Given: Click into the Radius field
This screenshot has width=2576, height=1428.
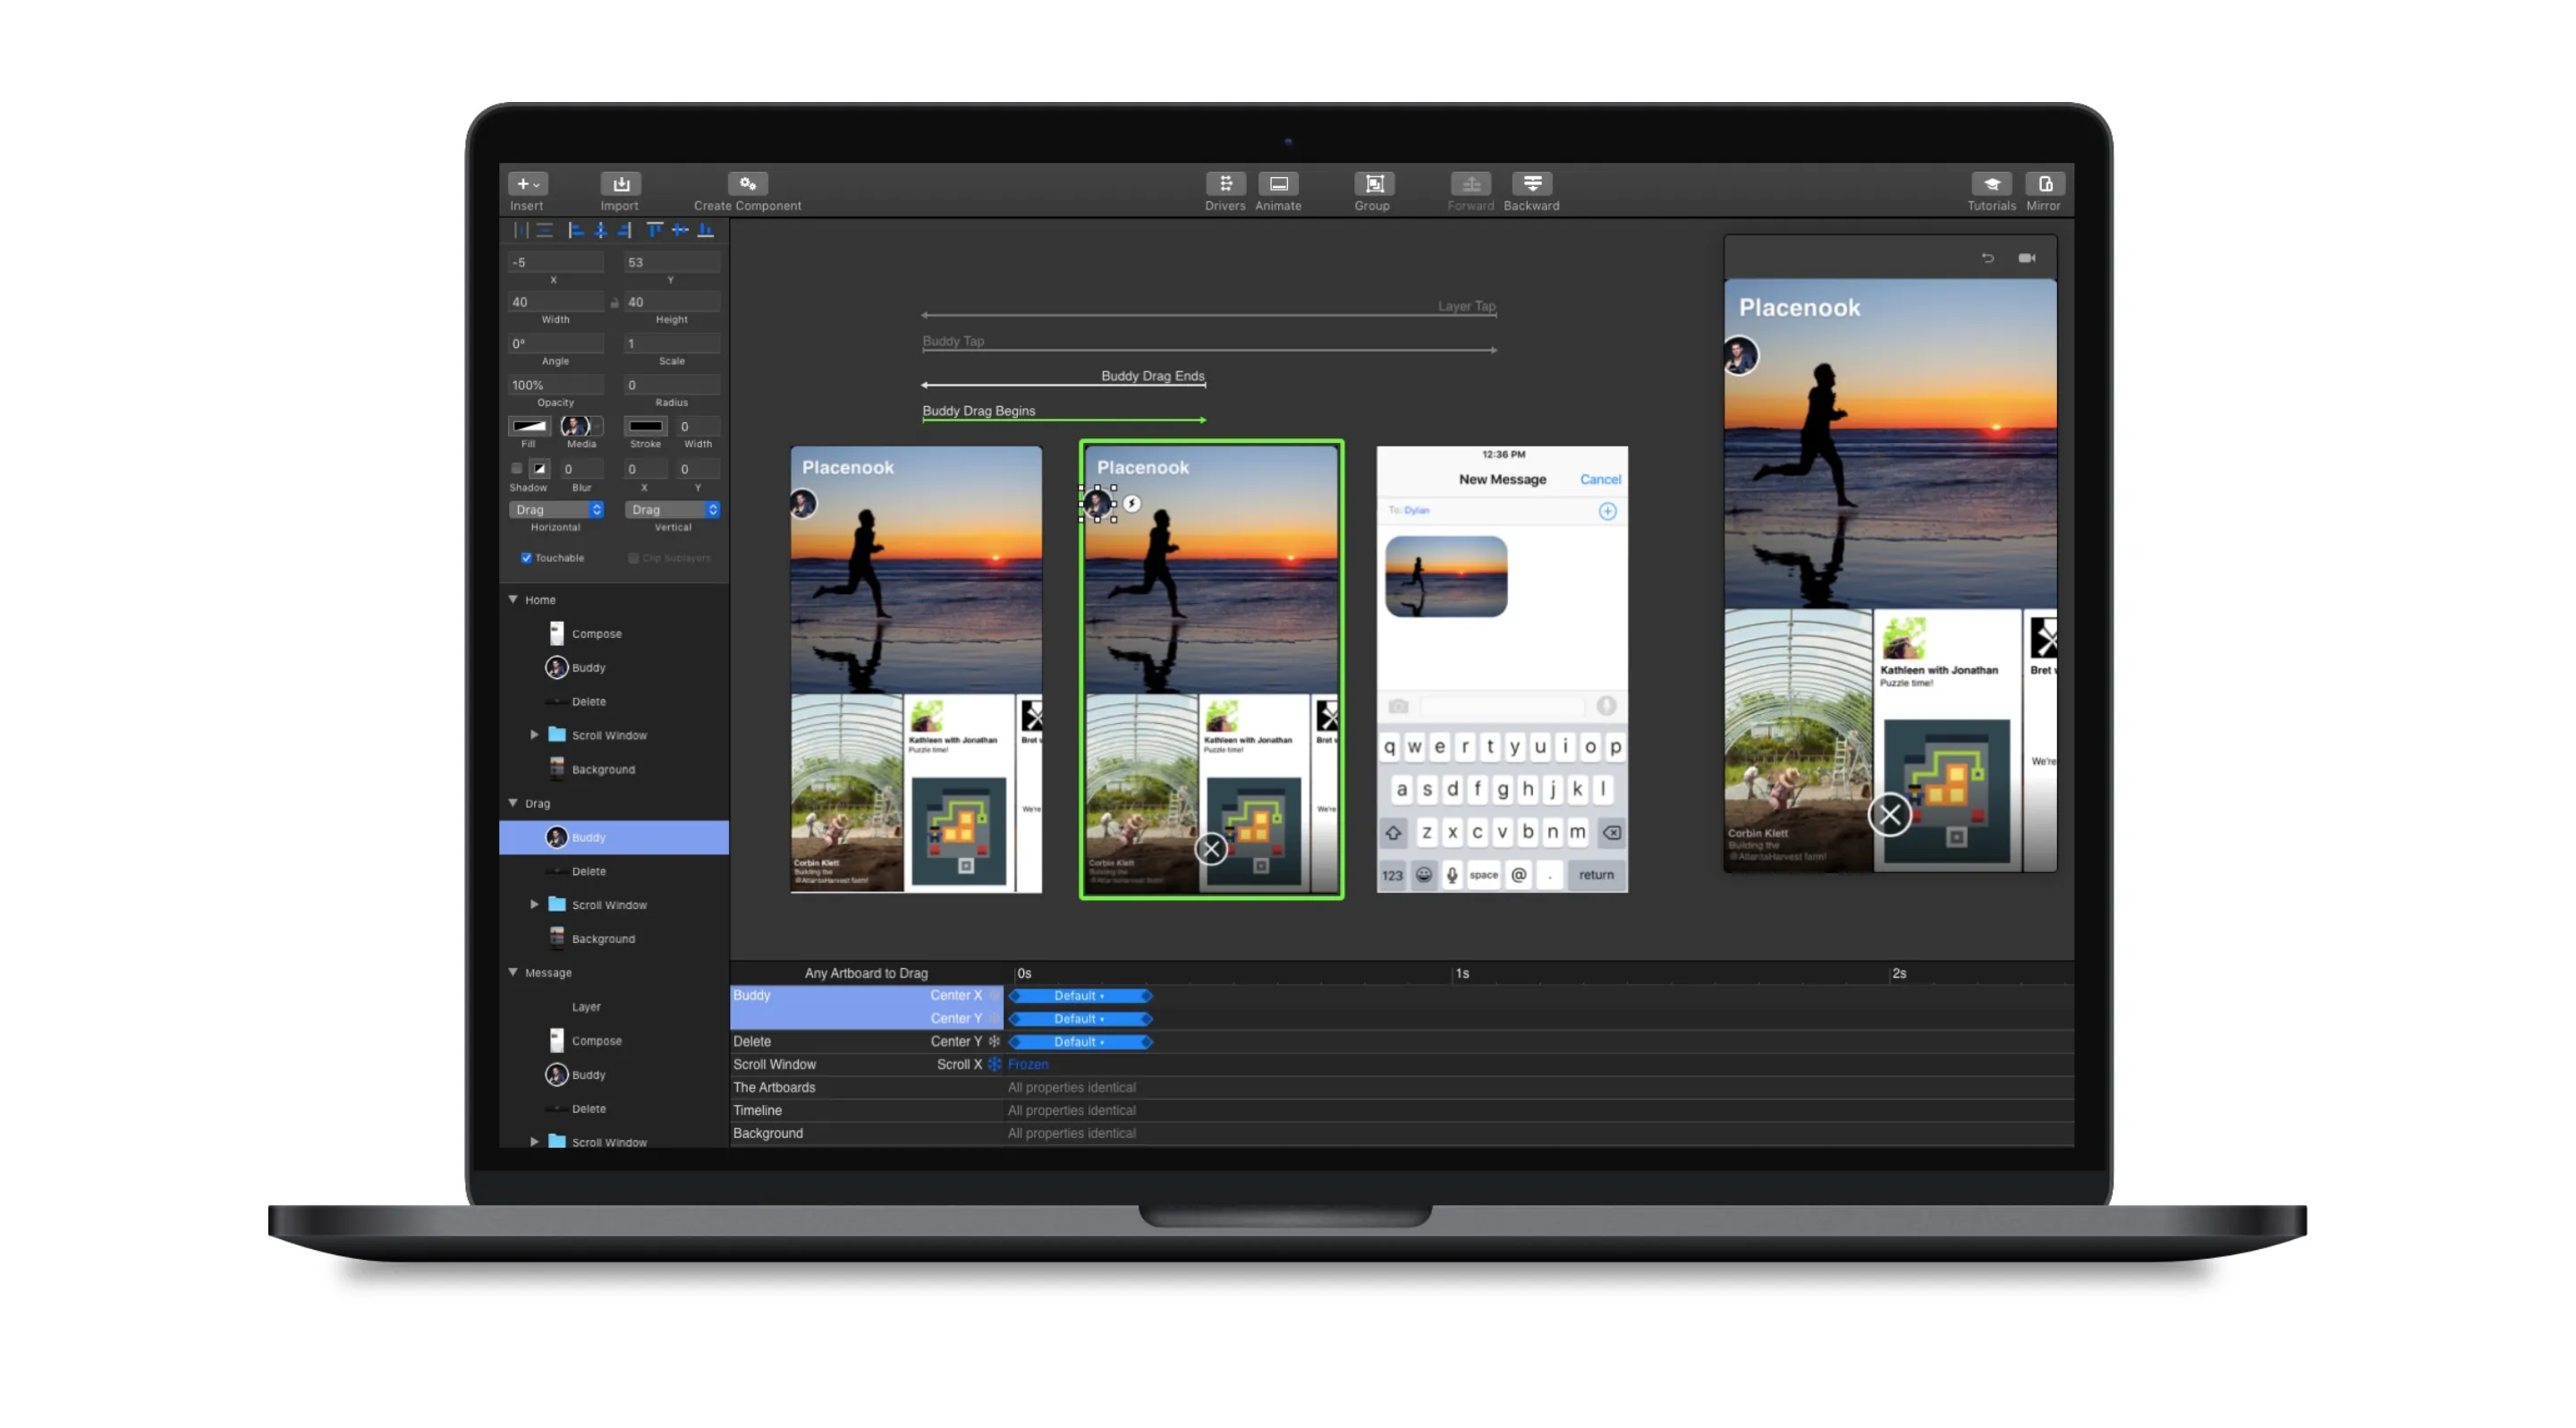Looking at the screenshot, I should pos(672,386).
